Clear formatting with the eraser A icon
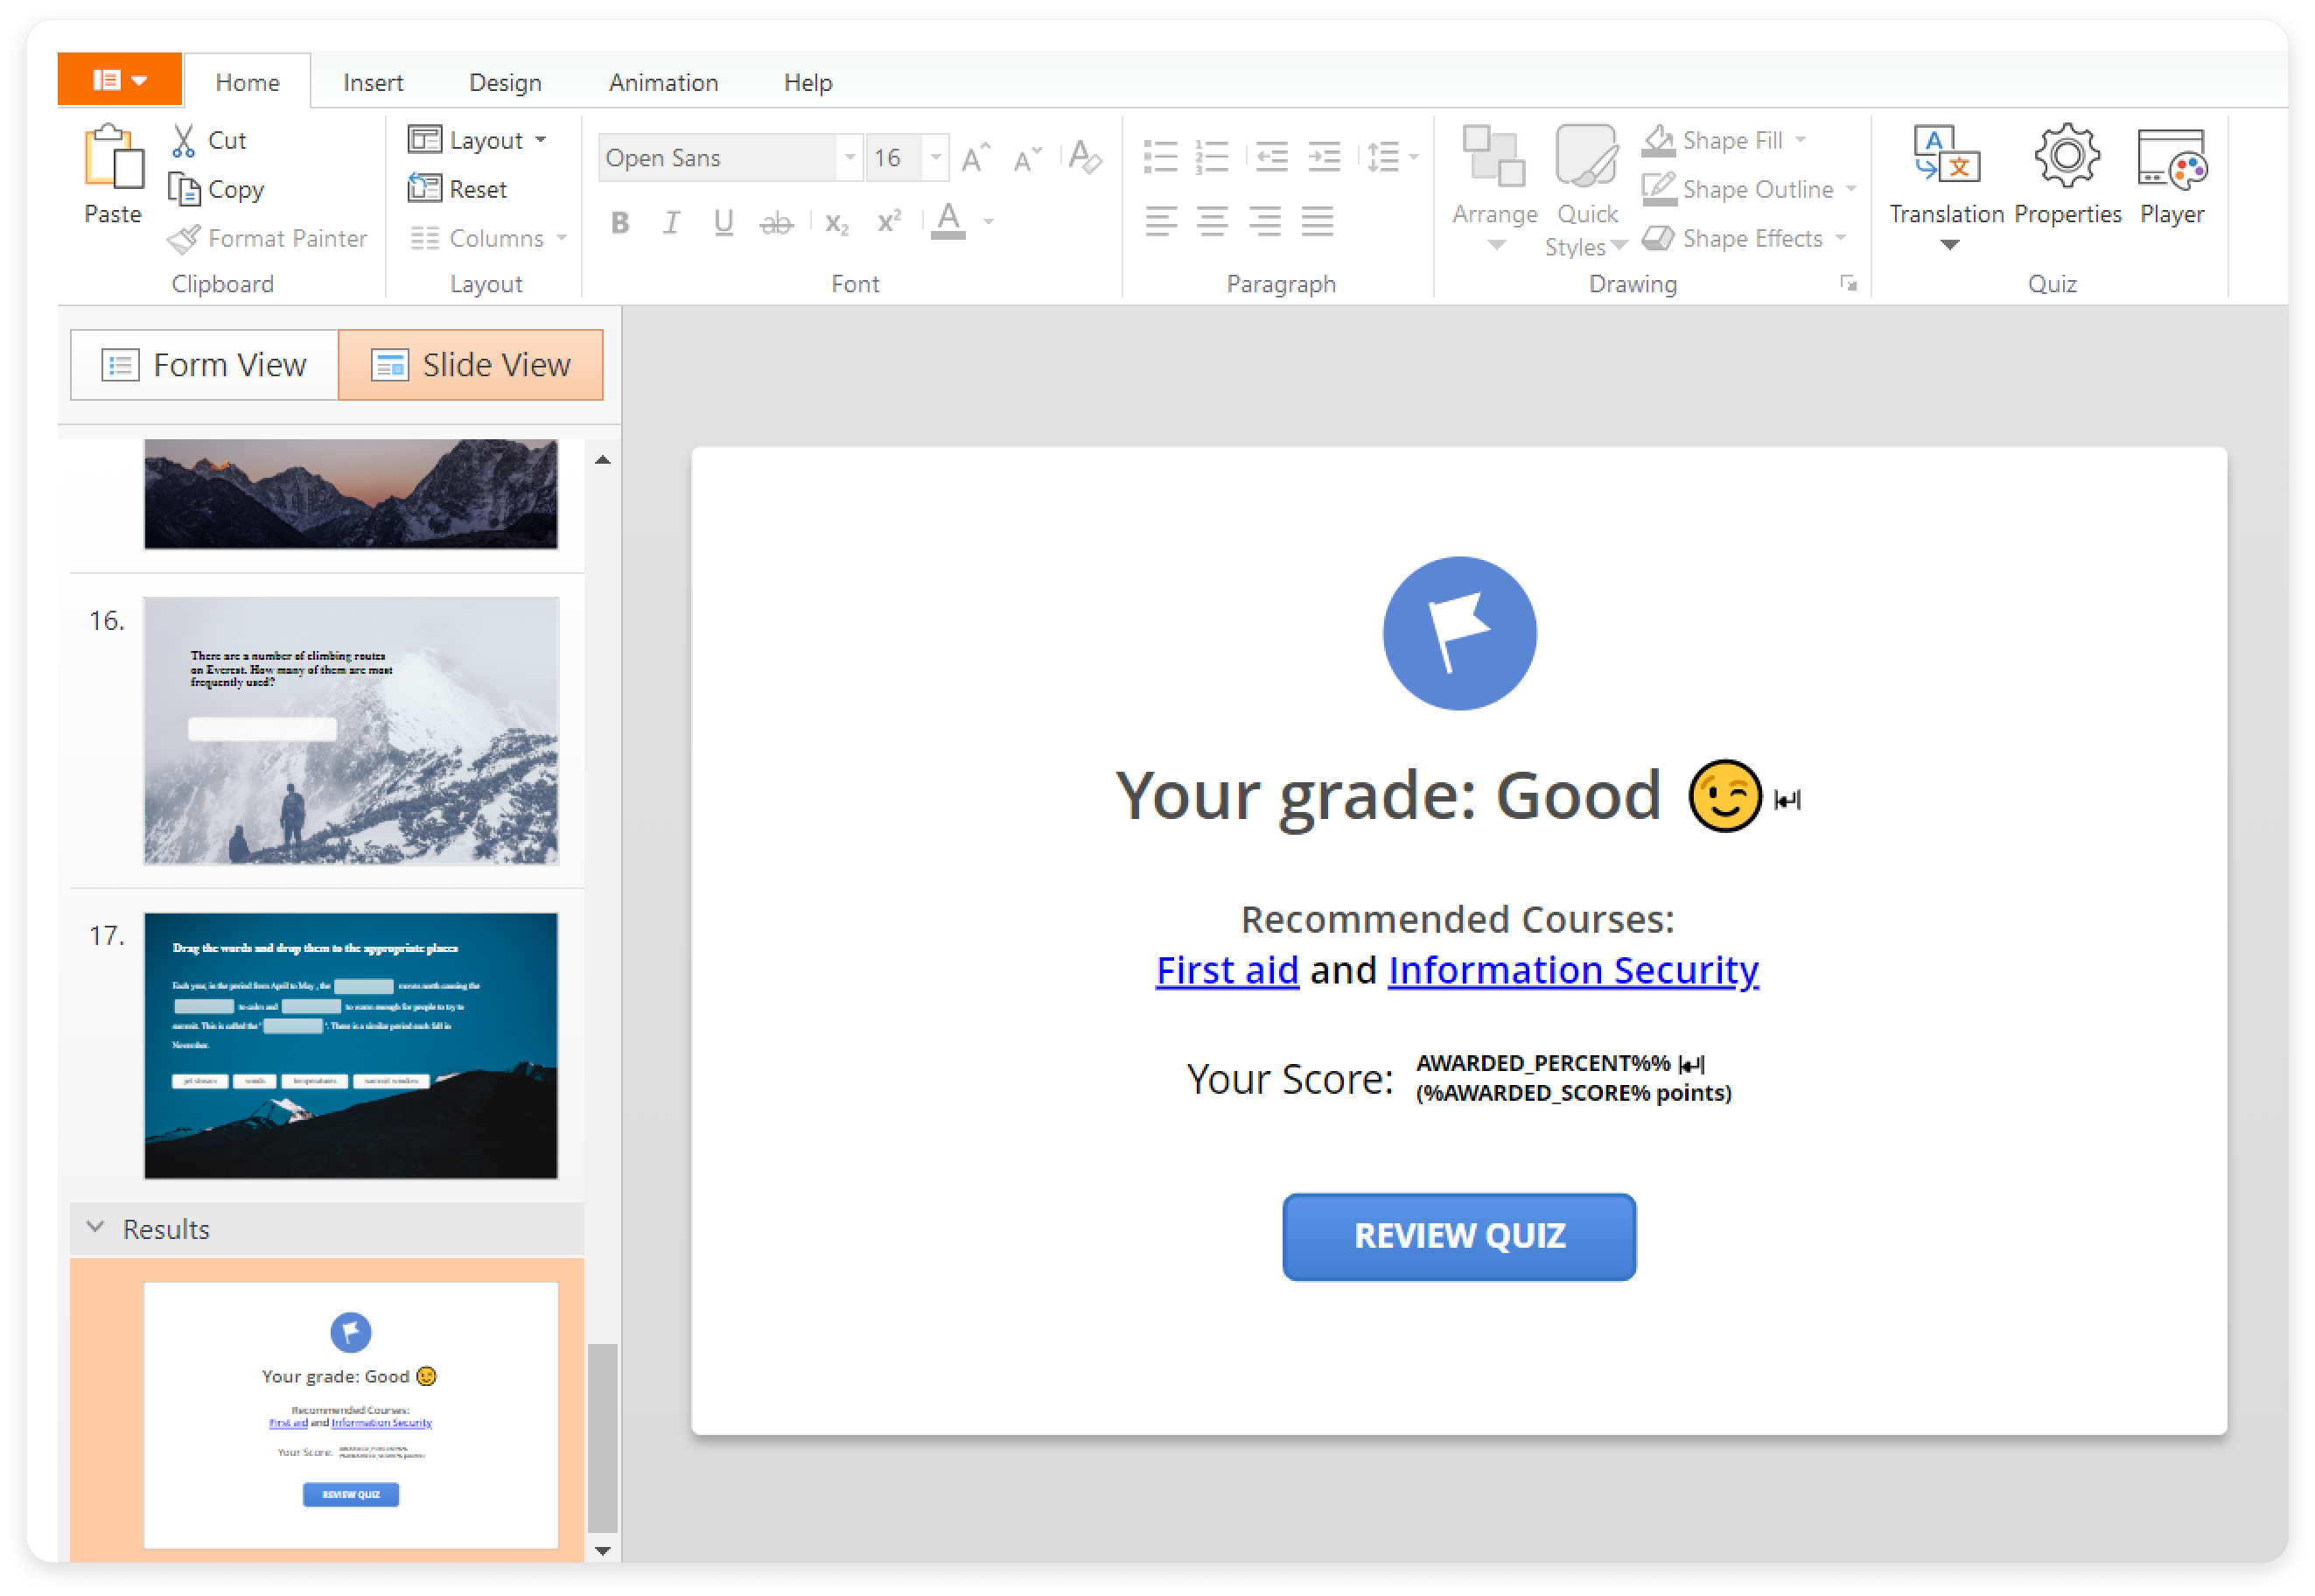The width and height of the screenshot is (2315, 1596). pyautogui.click(x=1083, y=158)
